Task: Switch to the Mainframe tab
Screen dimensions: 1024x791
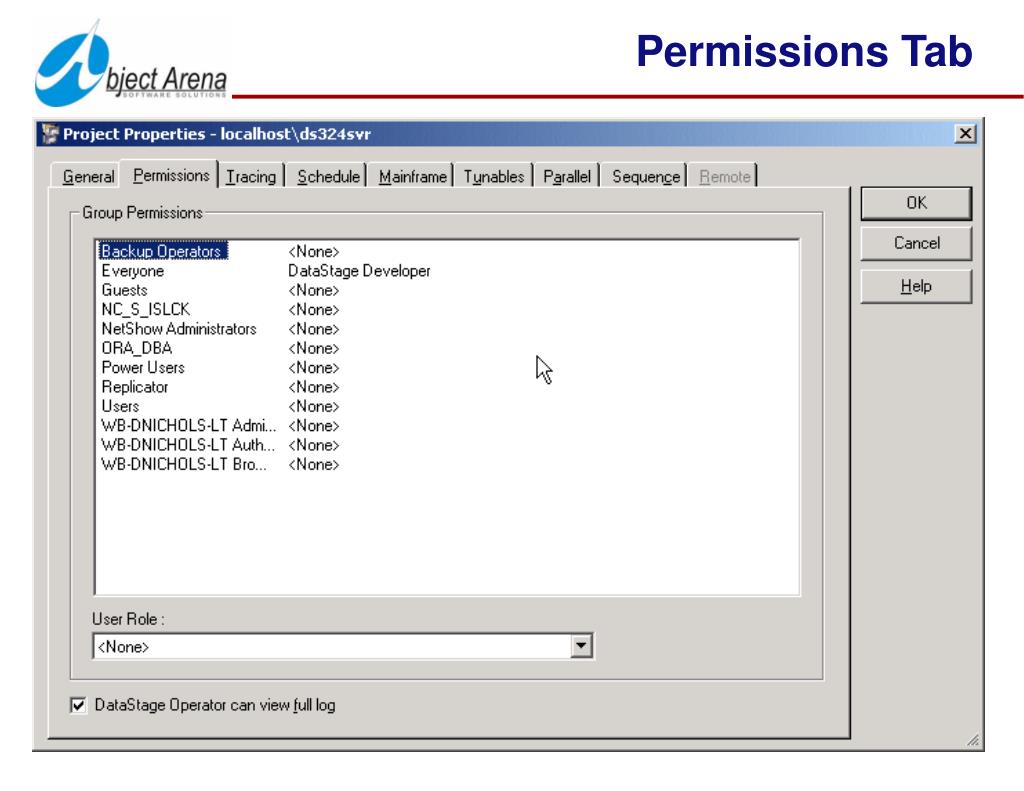Action: 412,176
